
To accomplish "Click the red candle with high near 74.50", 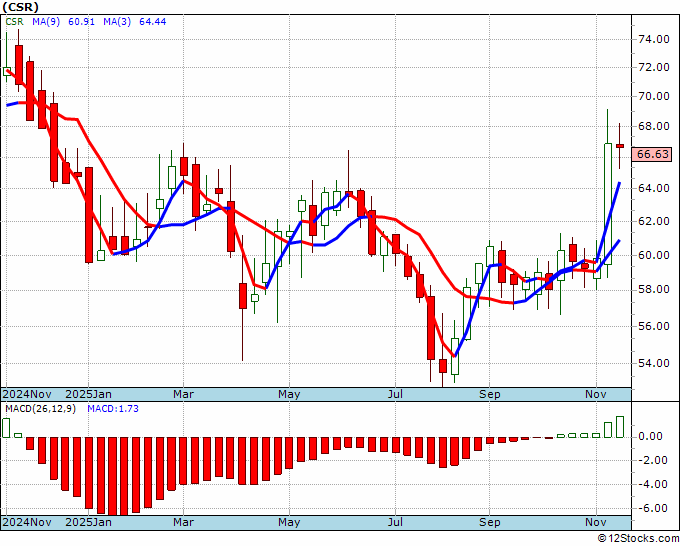I will [x=19, y=65].
